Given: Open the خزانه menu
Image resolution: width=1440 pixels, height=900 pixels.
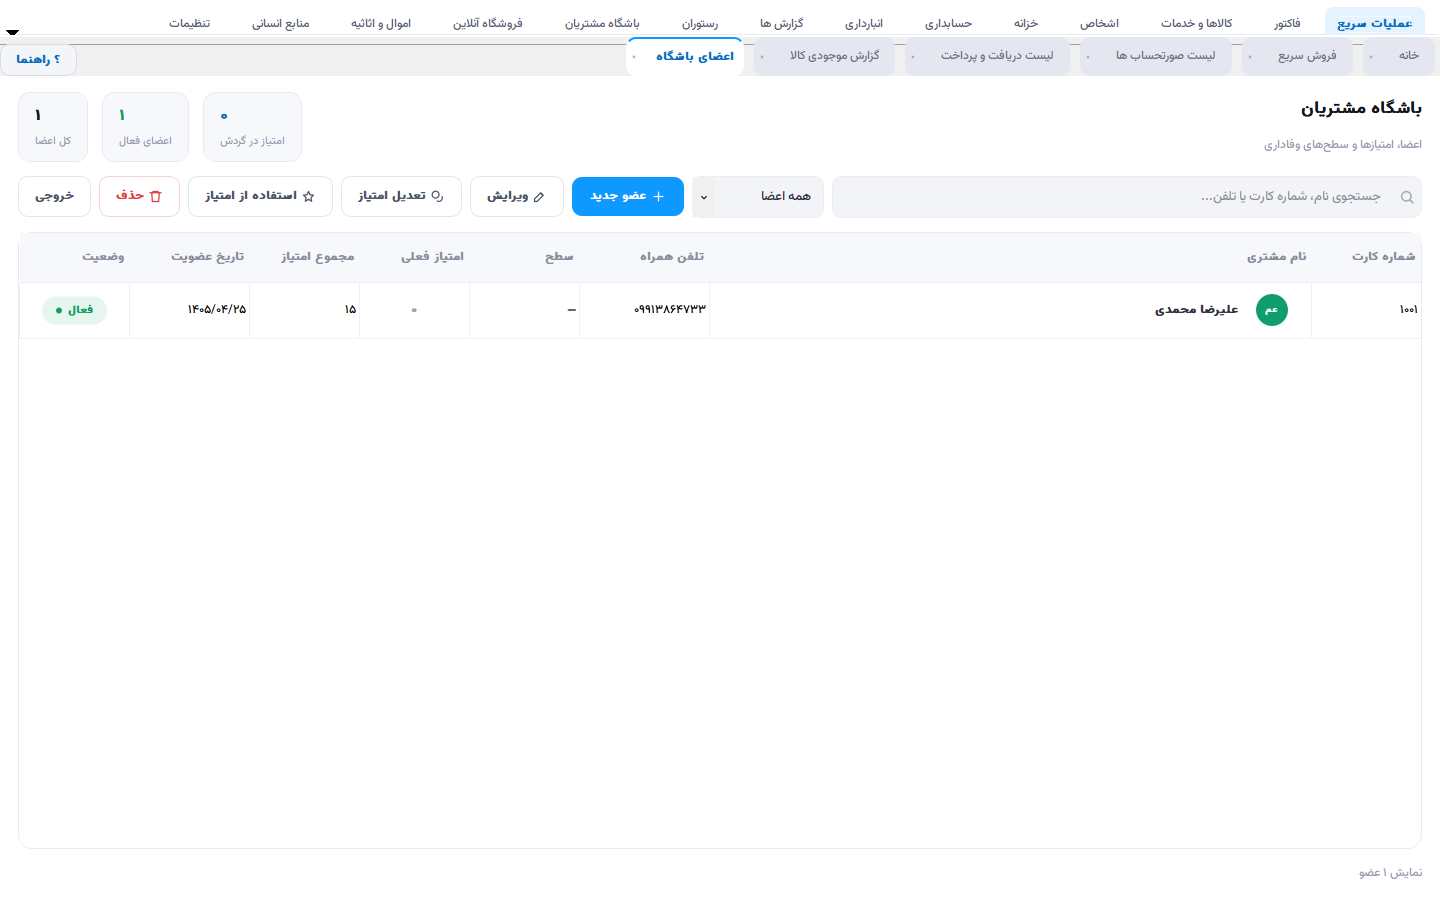Looking at the screenshot, I should (1026, 23).
